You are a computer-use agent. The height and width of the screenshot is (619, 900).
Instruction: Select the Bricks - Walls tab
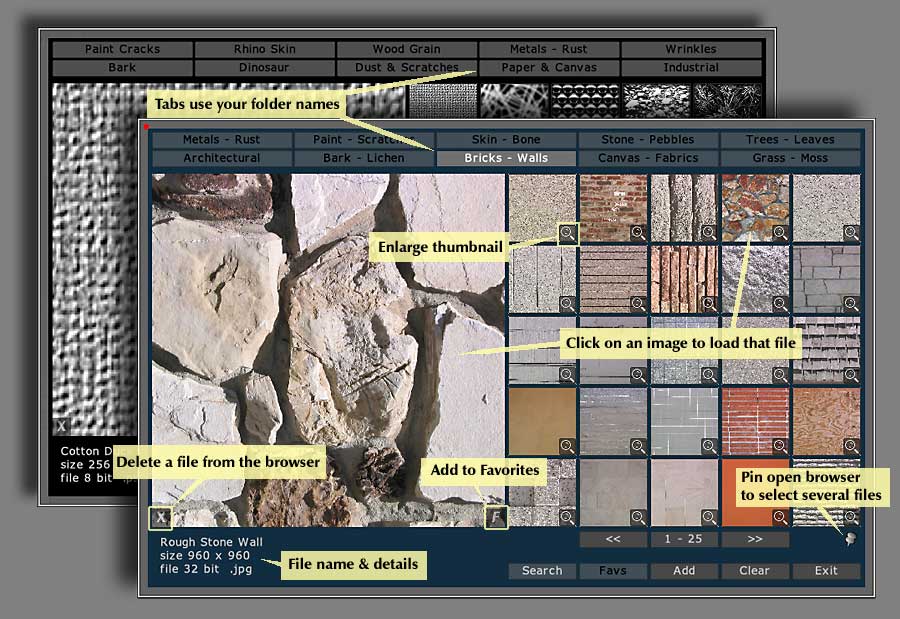[x=506, y=158]
